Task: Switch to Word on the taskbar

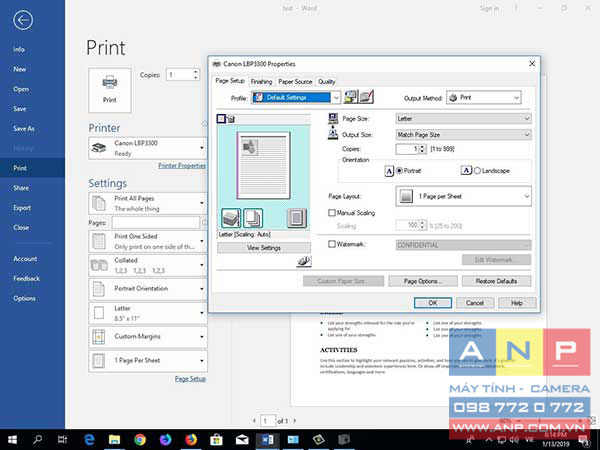Action: click(x=267, y=440)
